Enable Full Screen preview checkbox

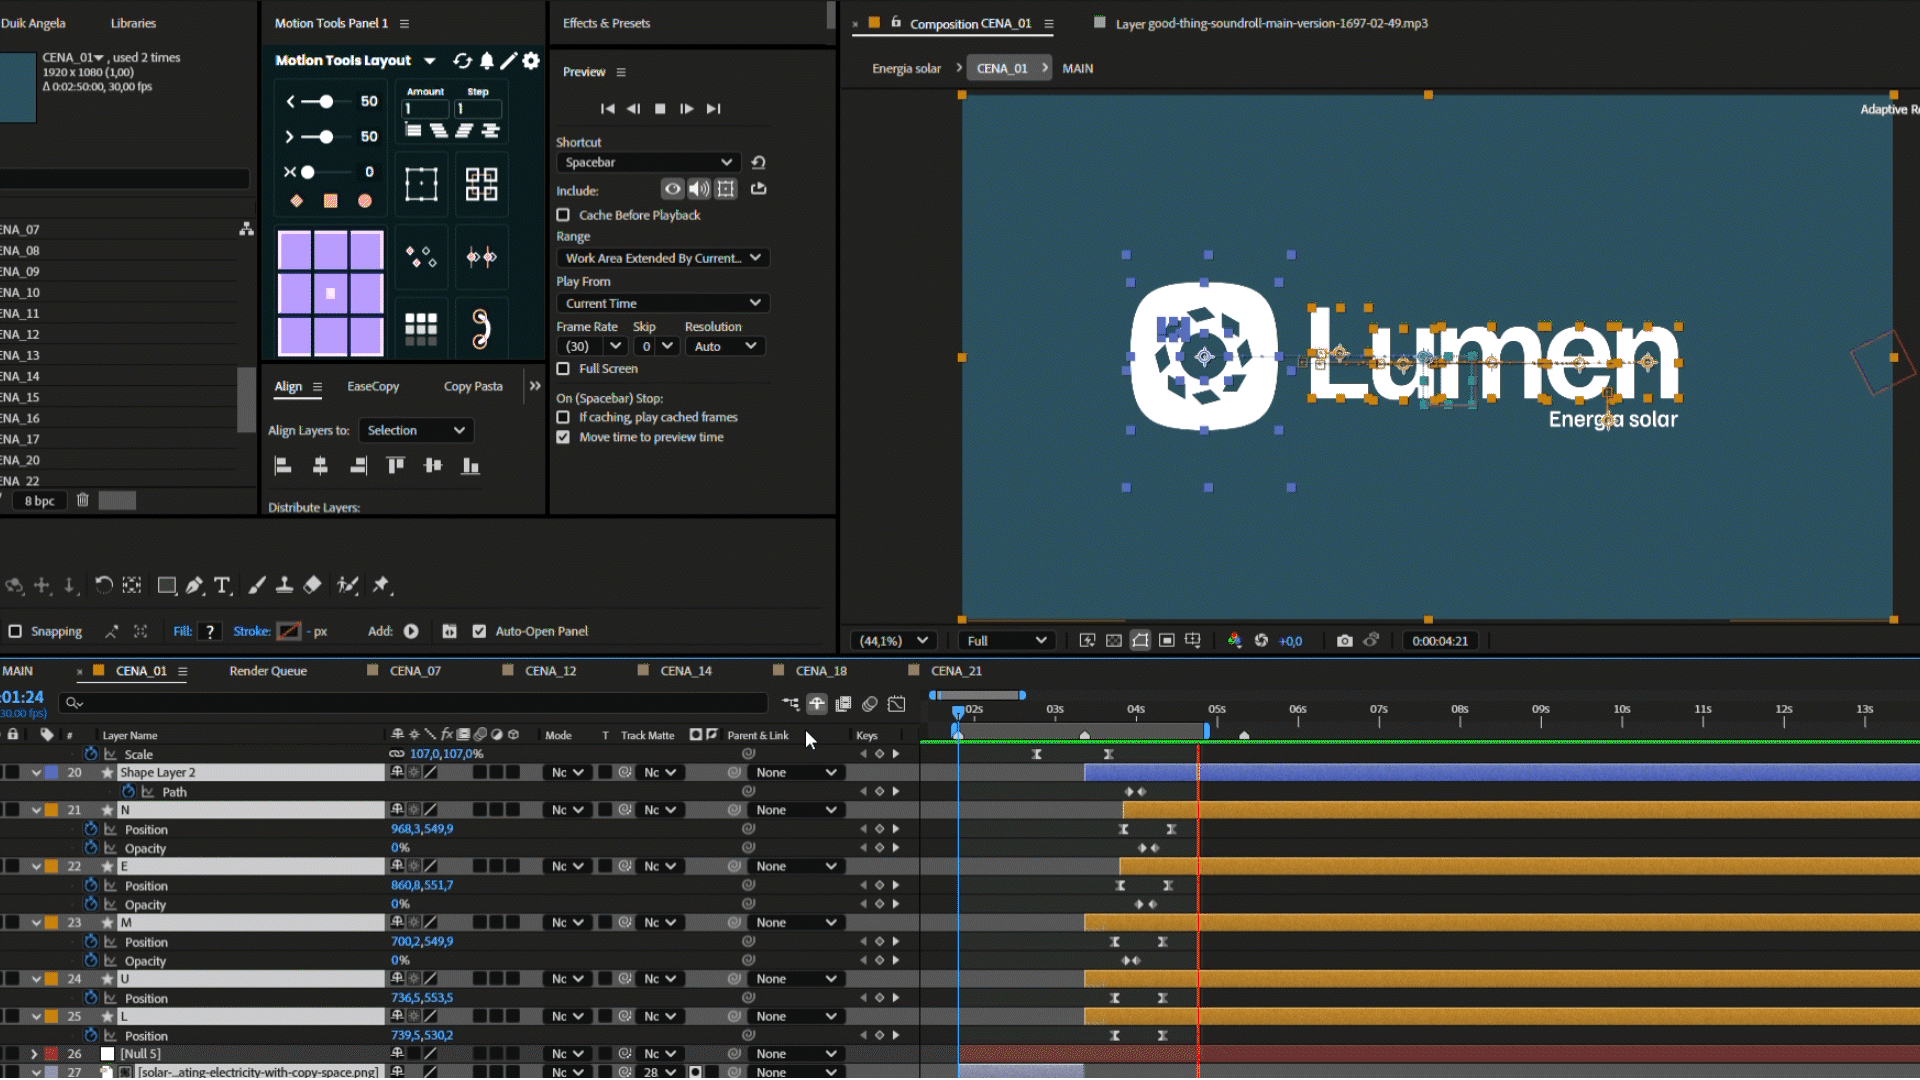point(563,369)
